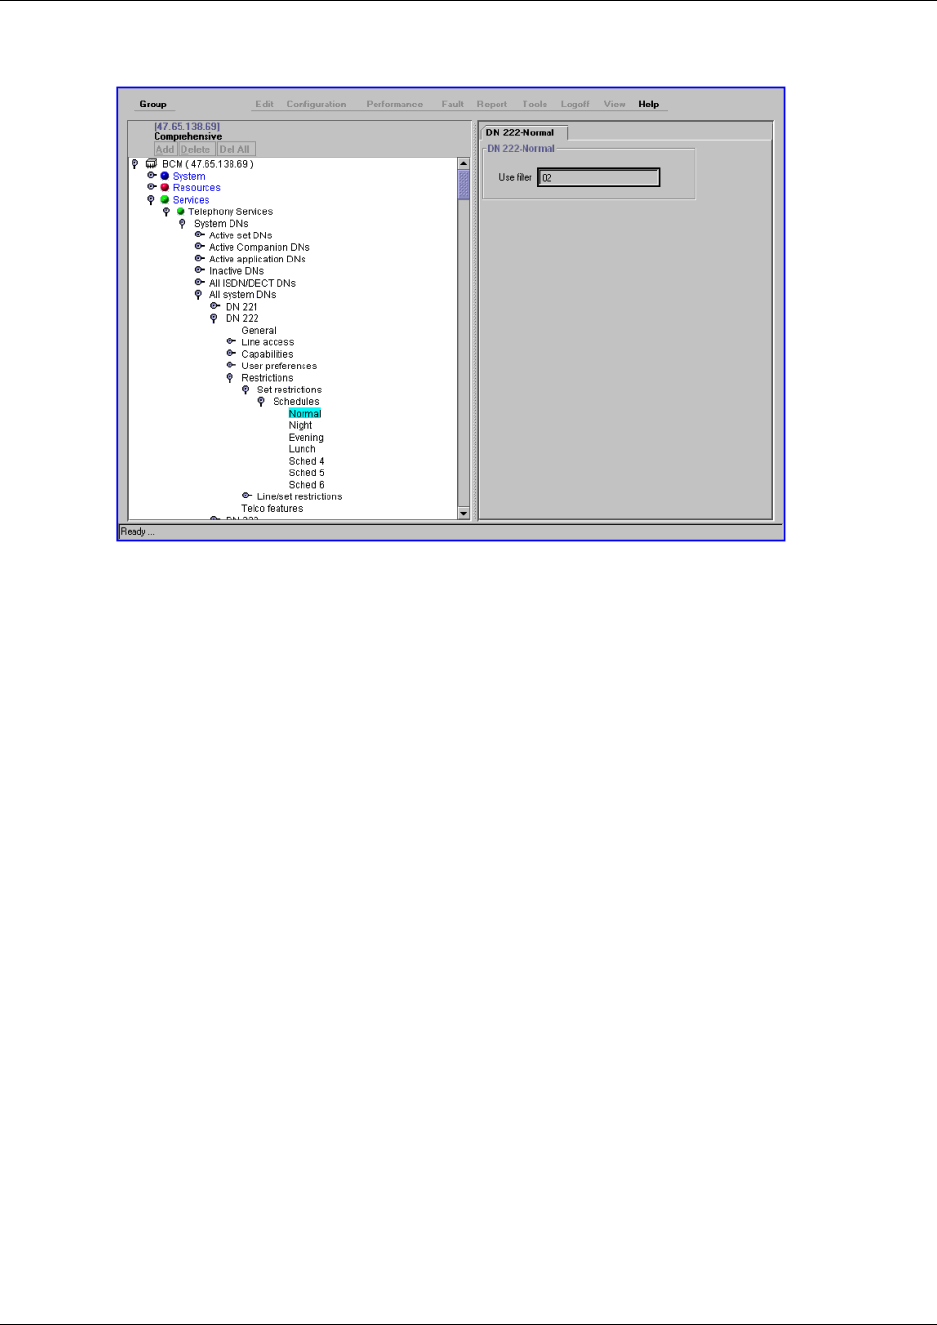The height and width of the screenshot is (1325, 937).
Task: Open the Help menu
Action: click(x=649, y=104)
